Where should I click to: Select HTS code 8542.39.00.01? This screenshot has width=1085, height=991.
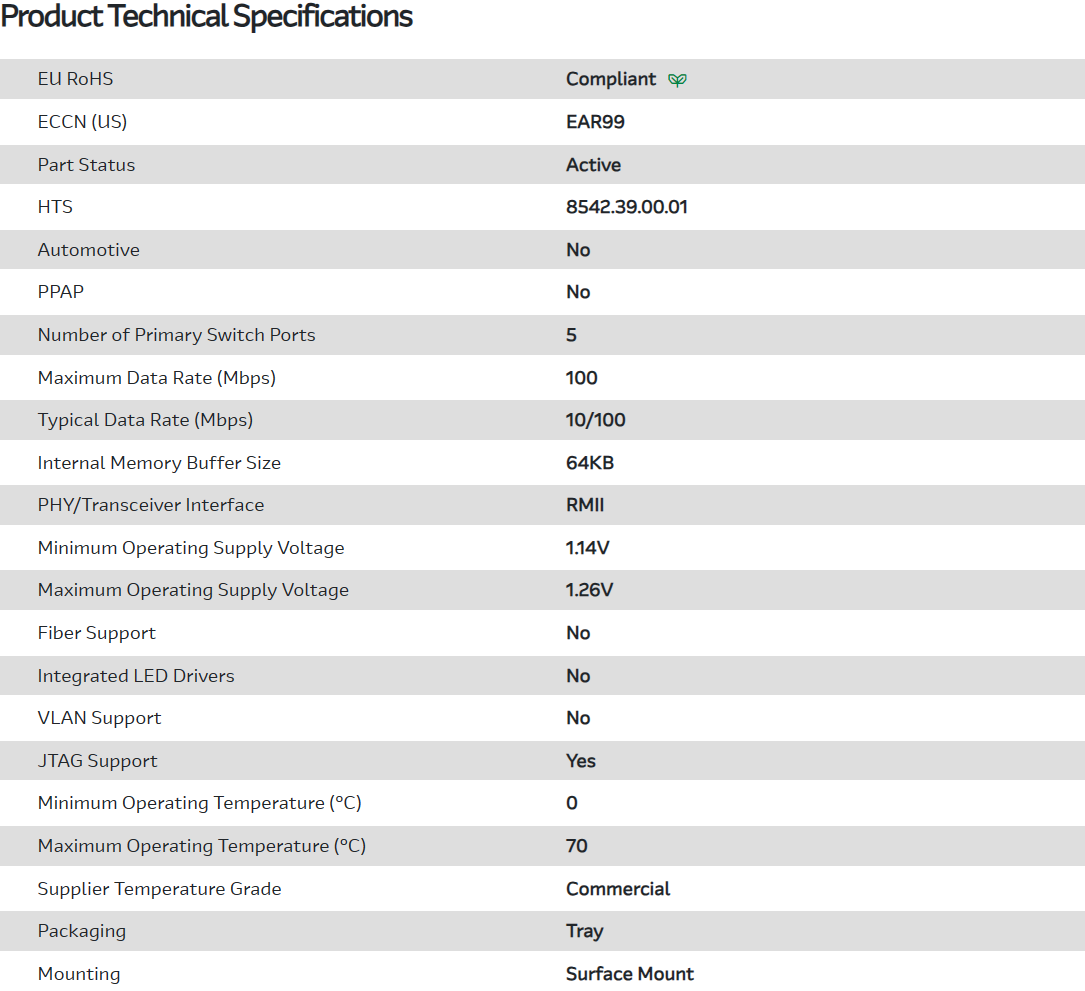click(626, 207)
